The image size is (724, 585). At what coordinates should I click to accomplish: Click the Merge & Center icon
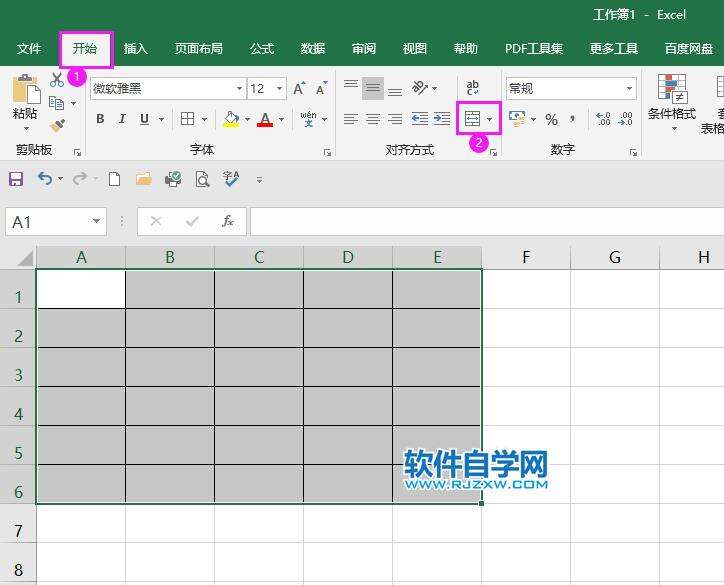[x=472, y=119]
